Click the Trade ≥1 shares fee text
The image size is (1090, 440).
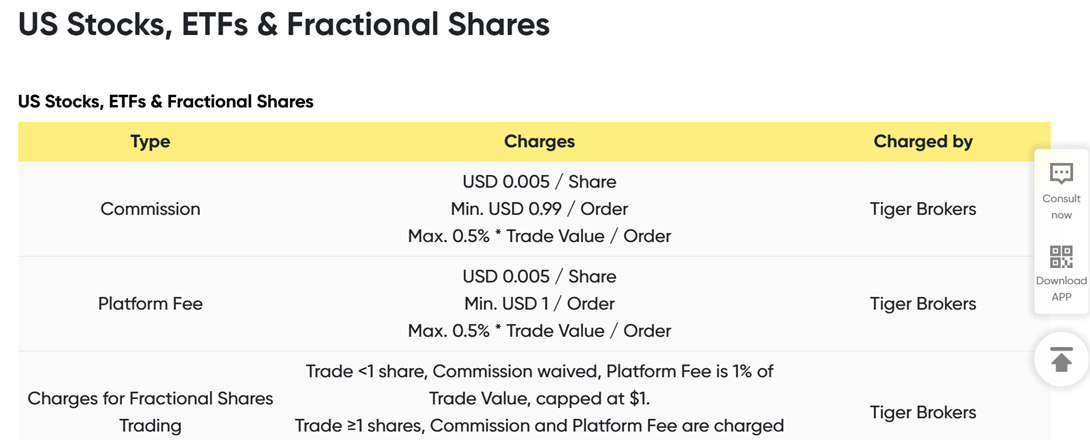pyautogui.click(x=539, y=425)
